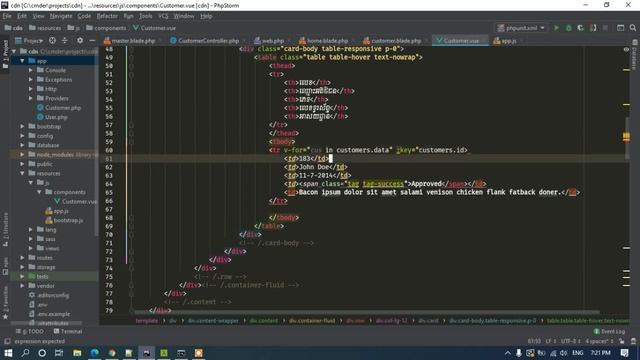Expand the Exceptions folder

click(31, 80)
